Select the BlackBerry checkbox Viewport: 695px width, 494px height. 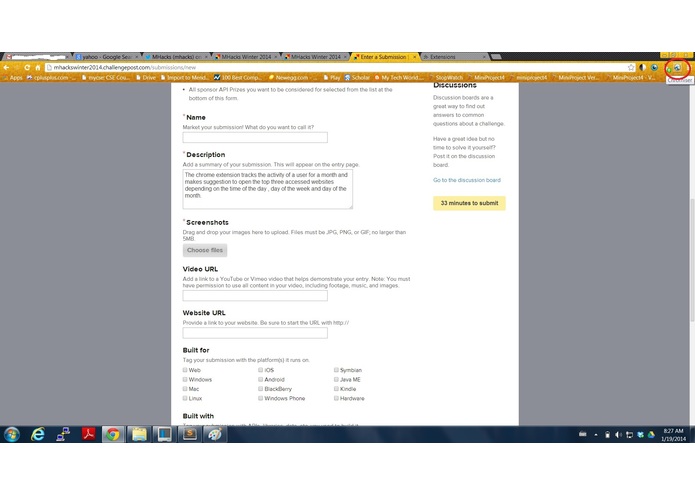(x=260, y=389)
